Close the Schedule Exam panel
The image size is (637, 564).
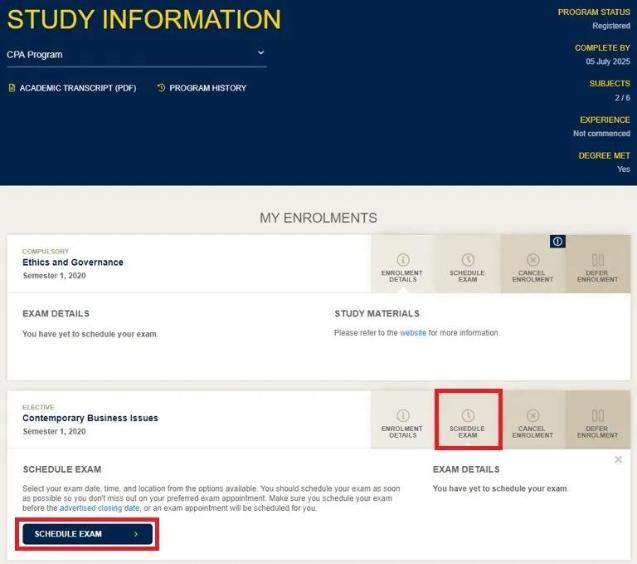coord(618,460)
